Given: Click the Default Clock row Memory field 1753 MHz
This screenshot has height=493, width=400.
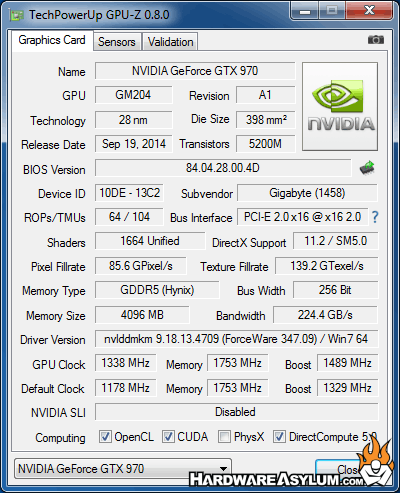Looking at the screenshot, I should pyautogui.click(x=238, y=388).
